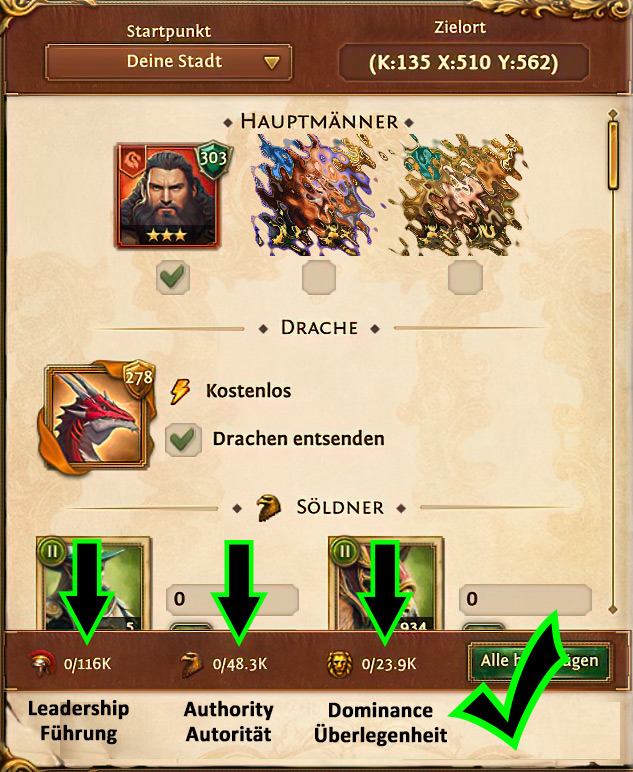The width and height of the screenshot is (633, 772).
Task: Select the bearded captain portrait level 303
Action: [x=167, y=195]
